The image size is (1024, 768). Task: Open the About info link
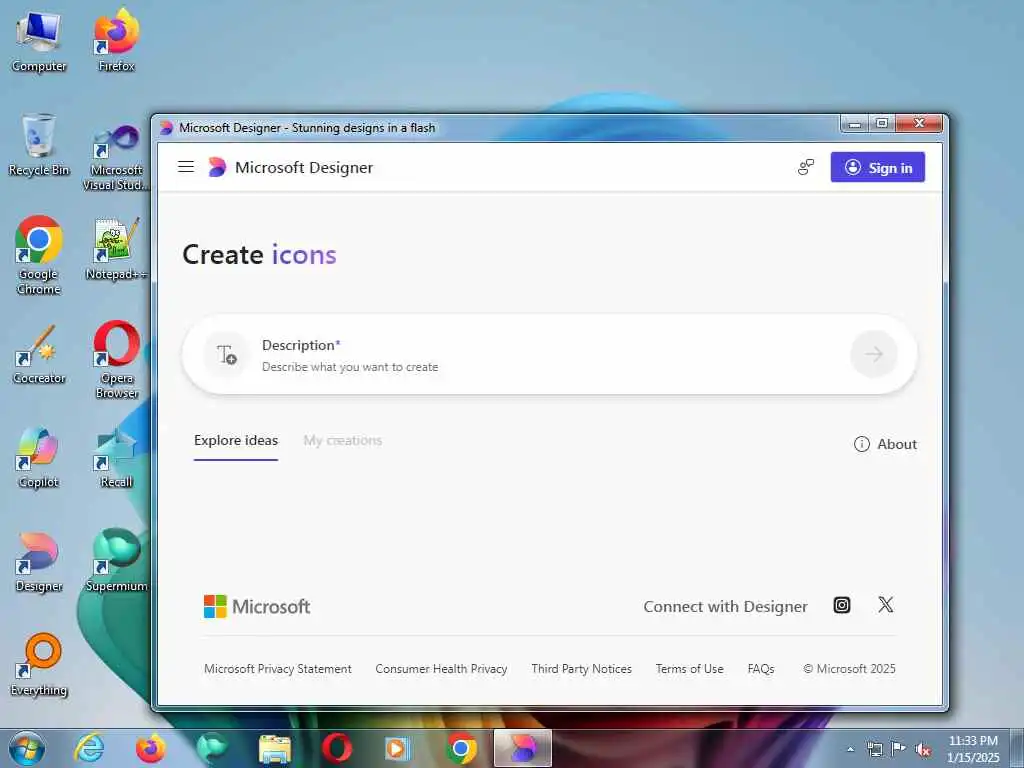(885, 444)
